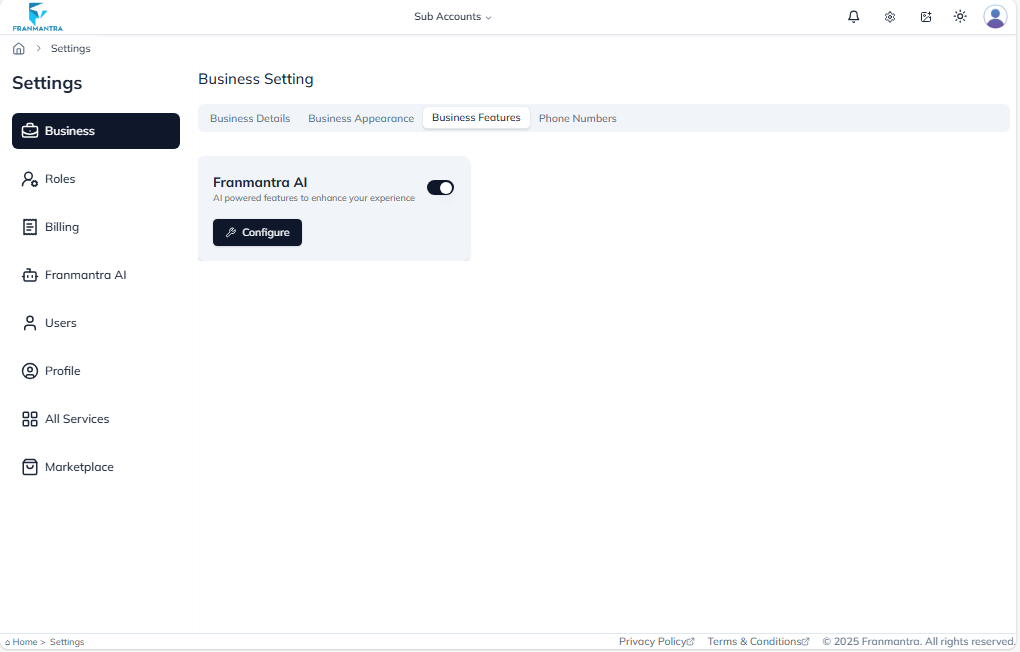Toggle light/dark theme with the sun icon

(959, 16)
